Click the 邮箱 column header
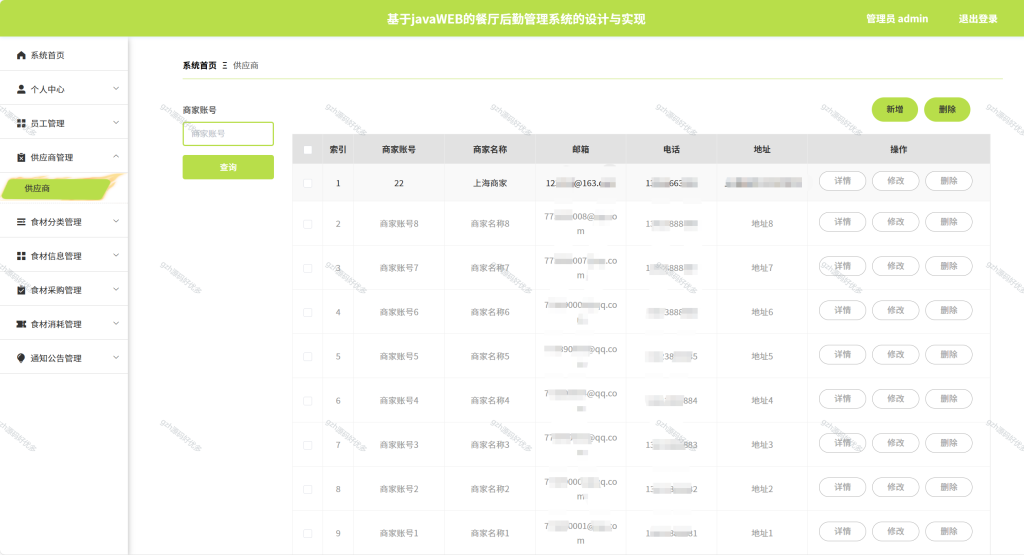Image resolution: width=1024 pixels, height=555 pixels. point(581,150)
